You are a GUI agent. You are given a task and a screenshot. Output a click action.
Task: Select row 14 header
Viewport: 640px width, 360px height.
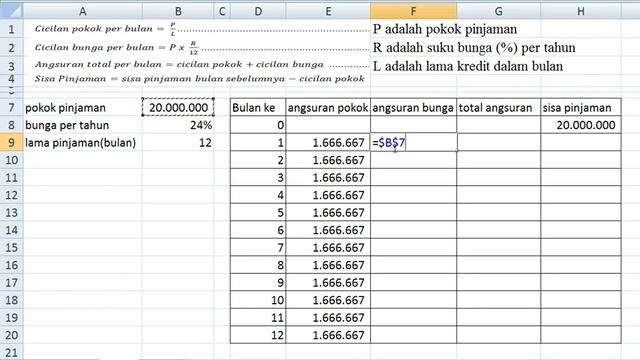(x=11, y=230)
